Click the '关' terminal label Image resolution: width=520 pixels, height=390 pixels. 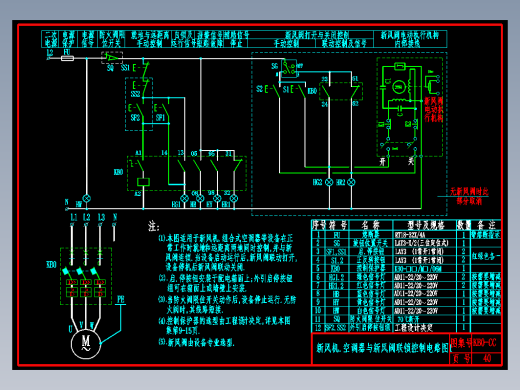point(411,161)
